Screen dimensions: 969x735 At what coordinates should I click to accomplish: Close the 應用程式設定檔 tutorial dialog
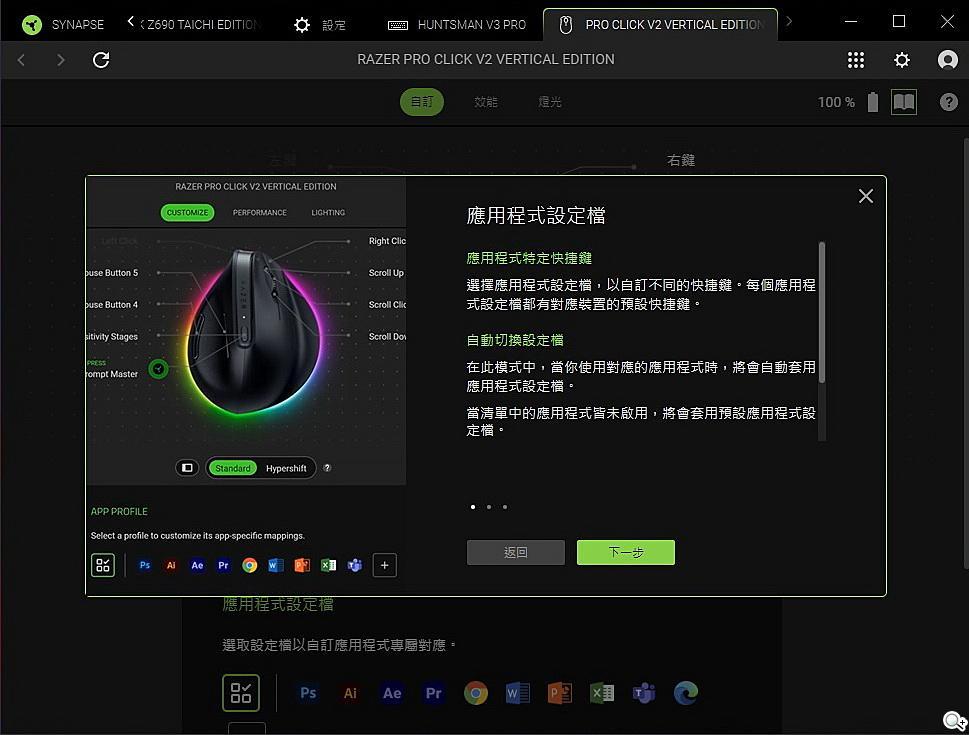(865, 196)
